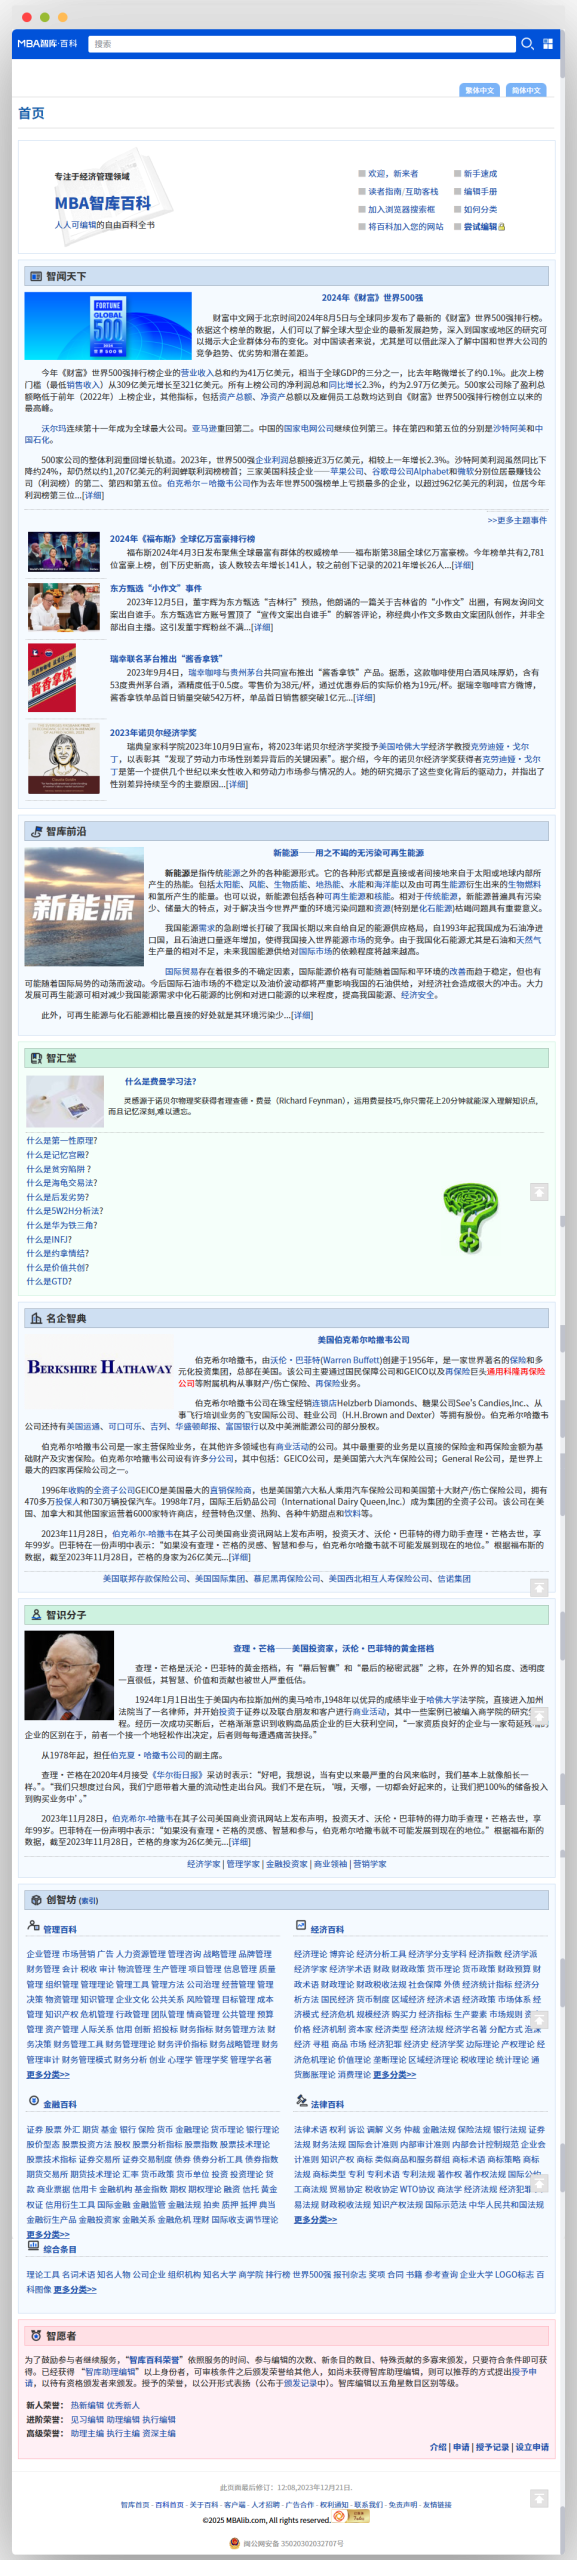Open 什么是GTD? link

[49, 1280]
